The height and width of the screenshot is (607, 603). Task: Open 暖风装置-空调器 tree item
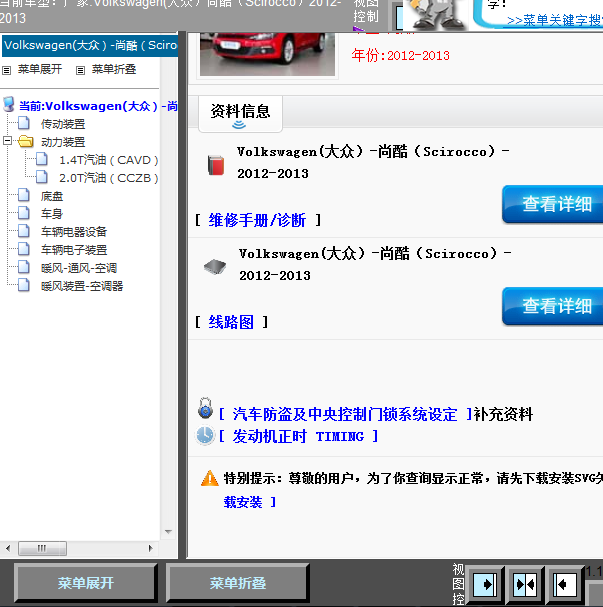(82, 286)
